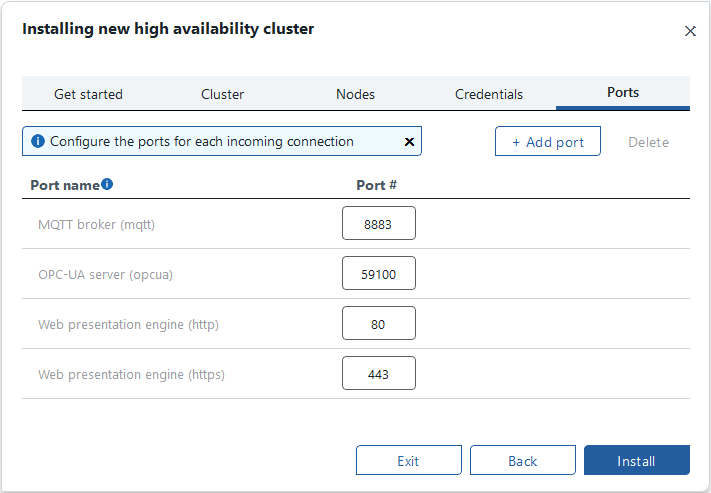The width and height of the screenshot is (711, 493).
Task: Select the Web presentation engine (http) label
Action: (128, 324)
